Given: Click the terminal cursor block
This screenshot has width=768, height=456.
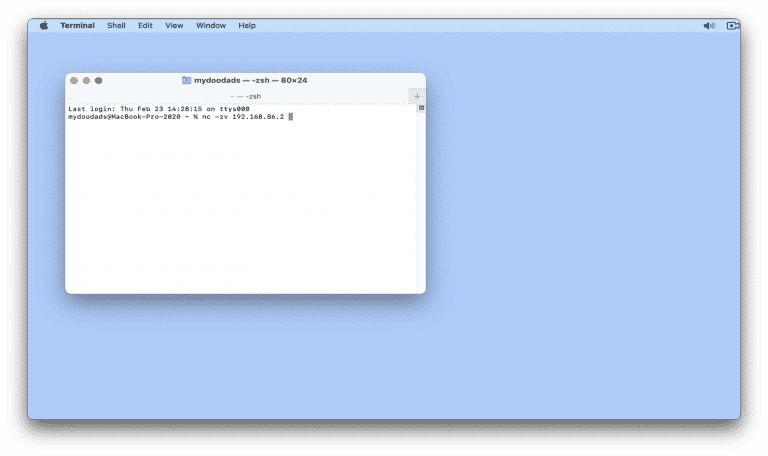Looking at the screenshot, I should tap(290, 117).
